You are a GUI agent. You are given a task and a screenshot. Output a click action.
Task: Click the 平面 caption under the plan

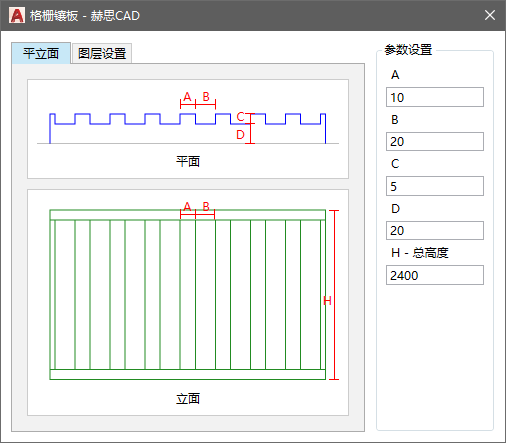coord(188,162)
